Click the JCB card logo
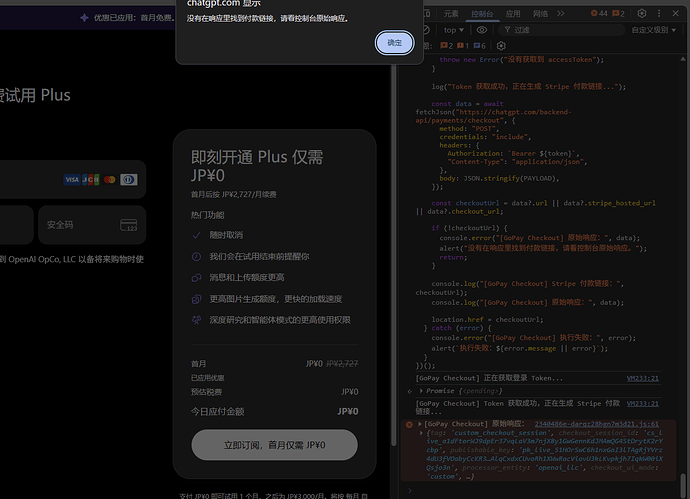The height and width of the screenshot is (499, 690). 91,180
